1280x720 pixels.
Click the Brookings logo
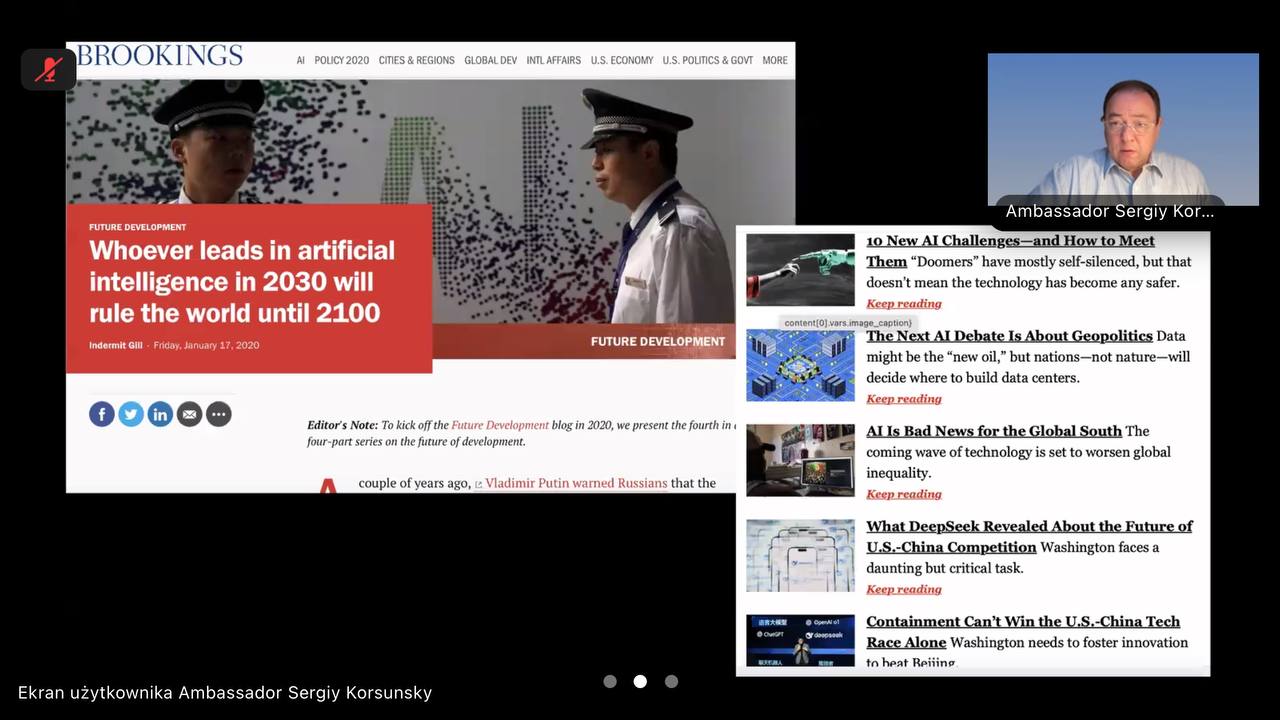tap(159, 56)
